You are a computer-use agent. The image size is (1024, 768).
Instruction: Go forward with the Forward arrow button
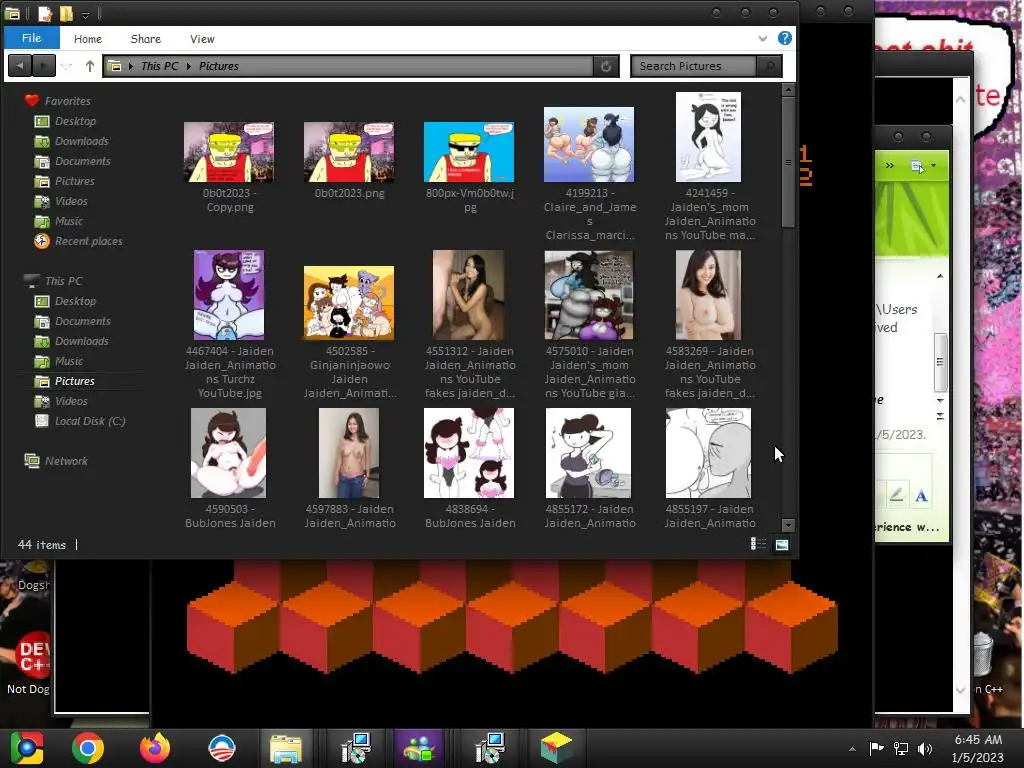(x=43, y=65)
